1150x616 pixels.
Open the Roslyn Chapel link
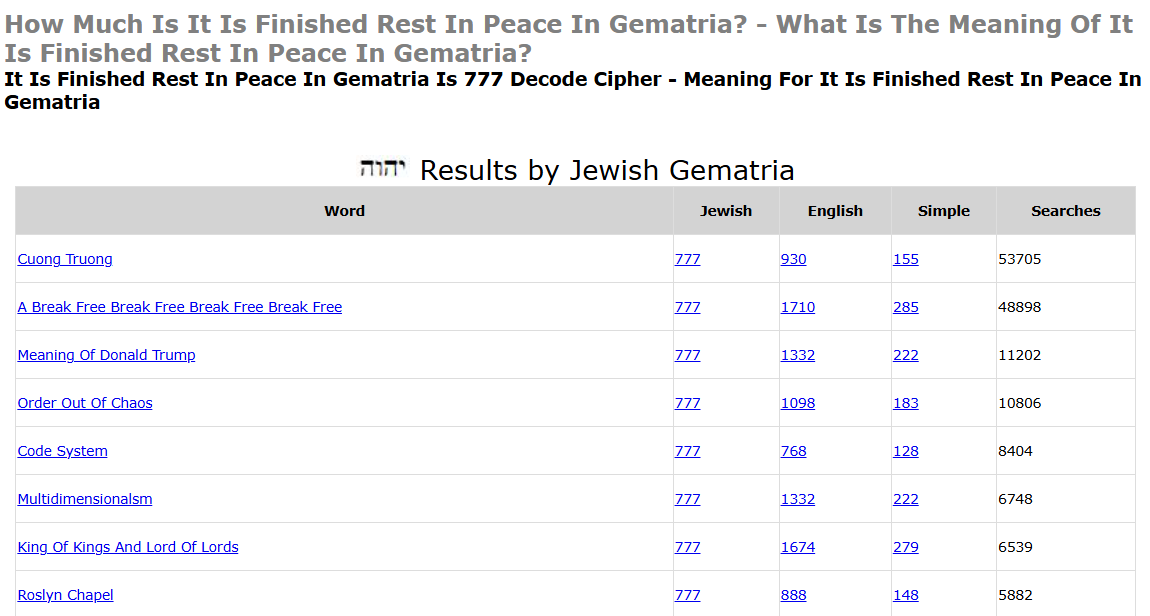coord(65,595)
